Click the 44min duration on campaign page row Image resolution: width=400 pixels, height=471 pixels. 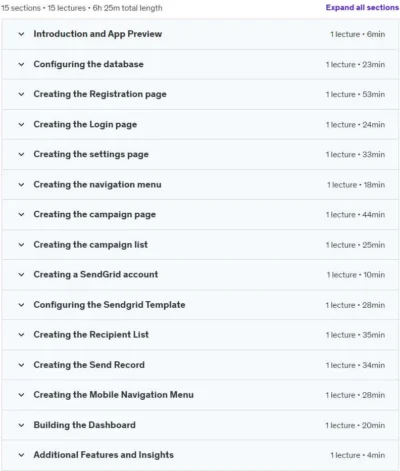374,215
